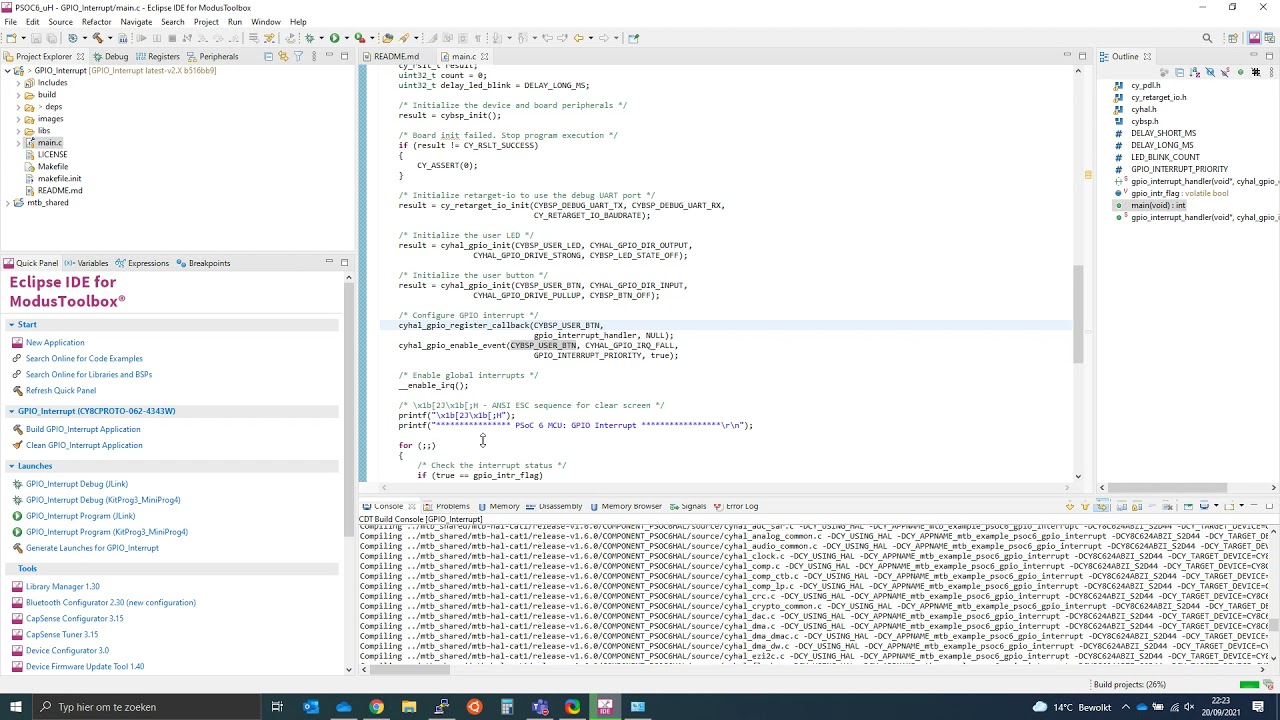Viewport: 1280px width, 720px height.
Task: Expand the mtb_shared project
Action: click(x=7, y=203)
